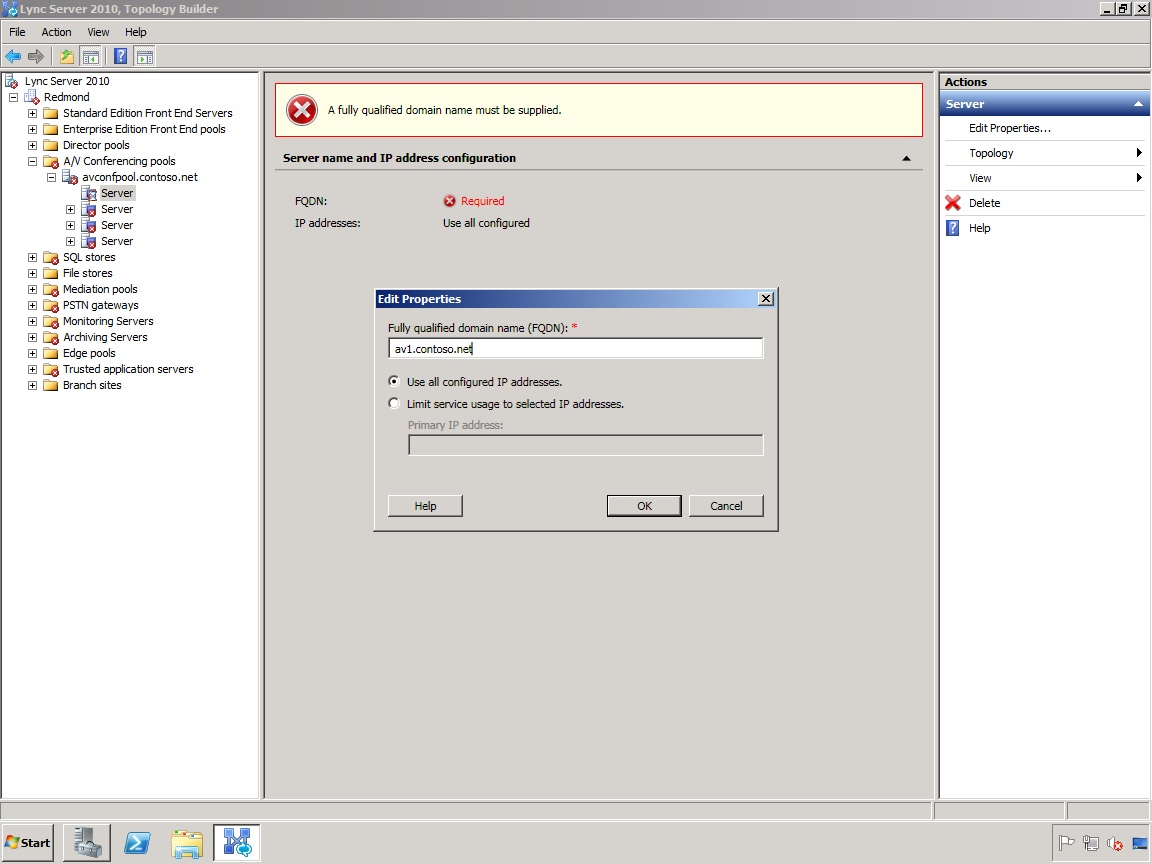Toggle the console tree toolbar icon
1152x864 pixels.
click(90, 57)
